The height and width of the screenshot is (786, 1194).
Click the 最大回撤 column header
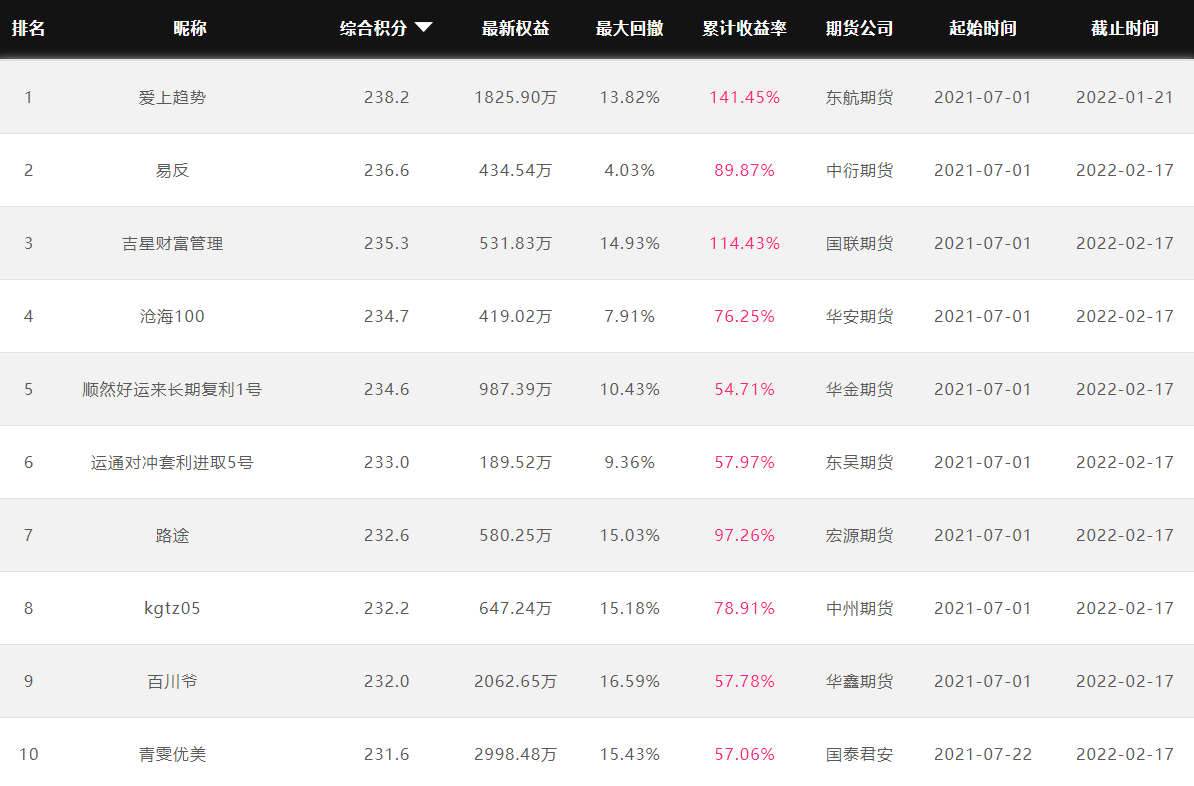click(630, 28)
